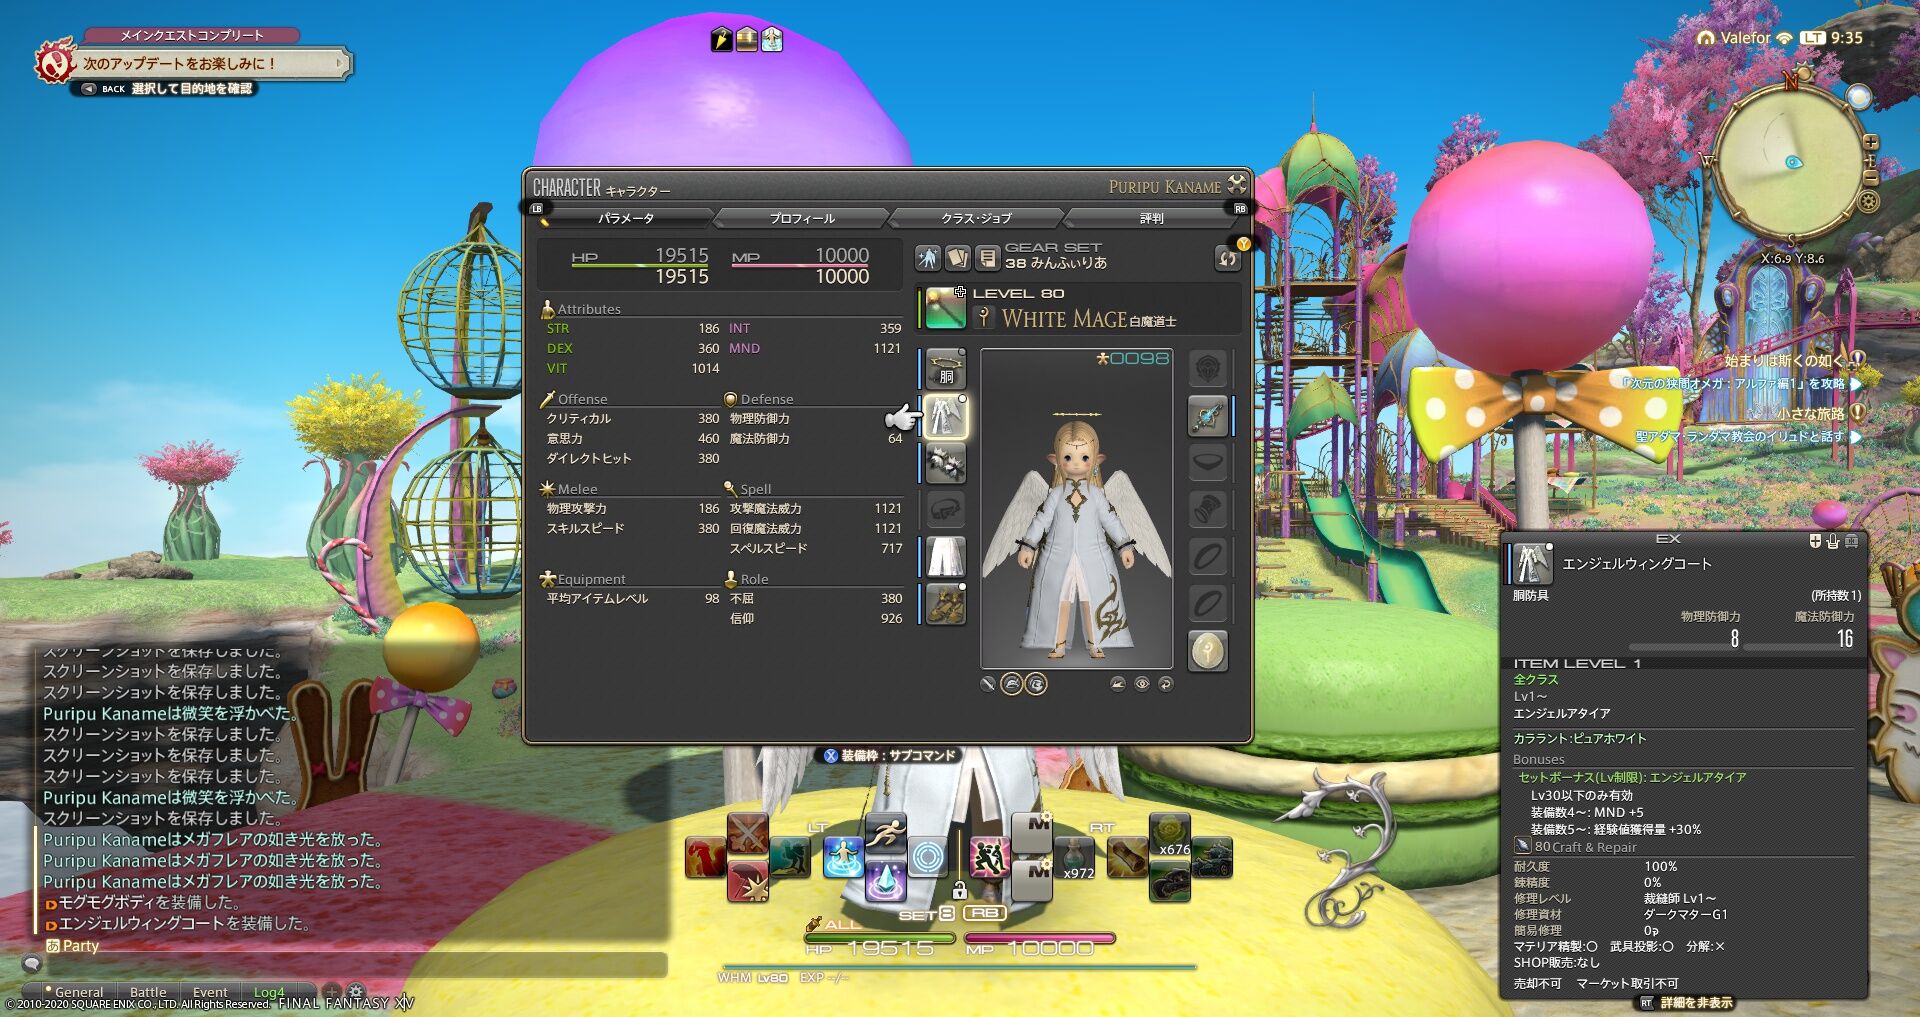Click the update gear set arrows button
The image size is (1920, 1017).
1227,259
